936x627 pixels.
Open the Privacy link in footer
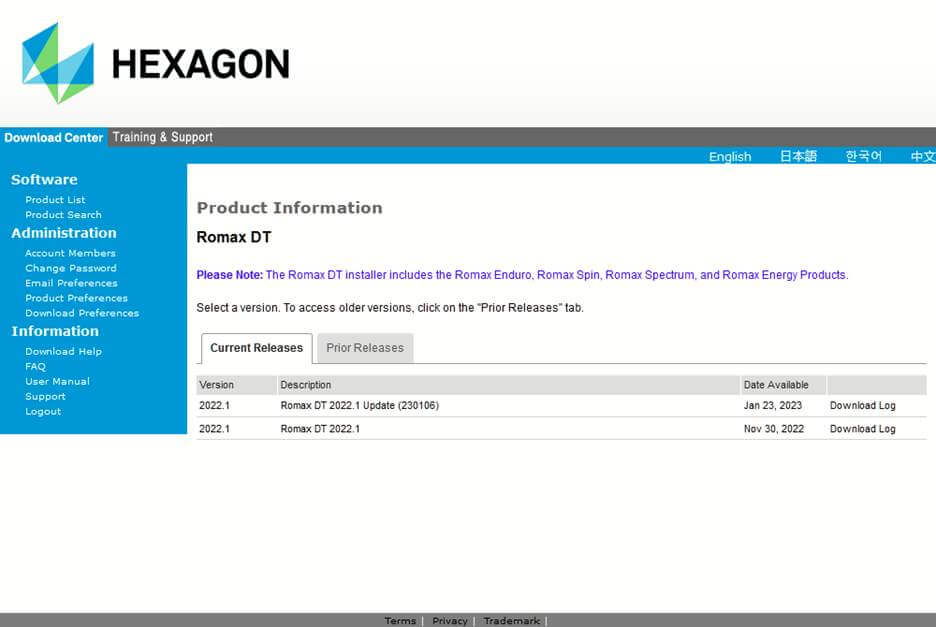tap(449, 621)
